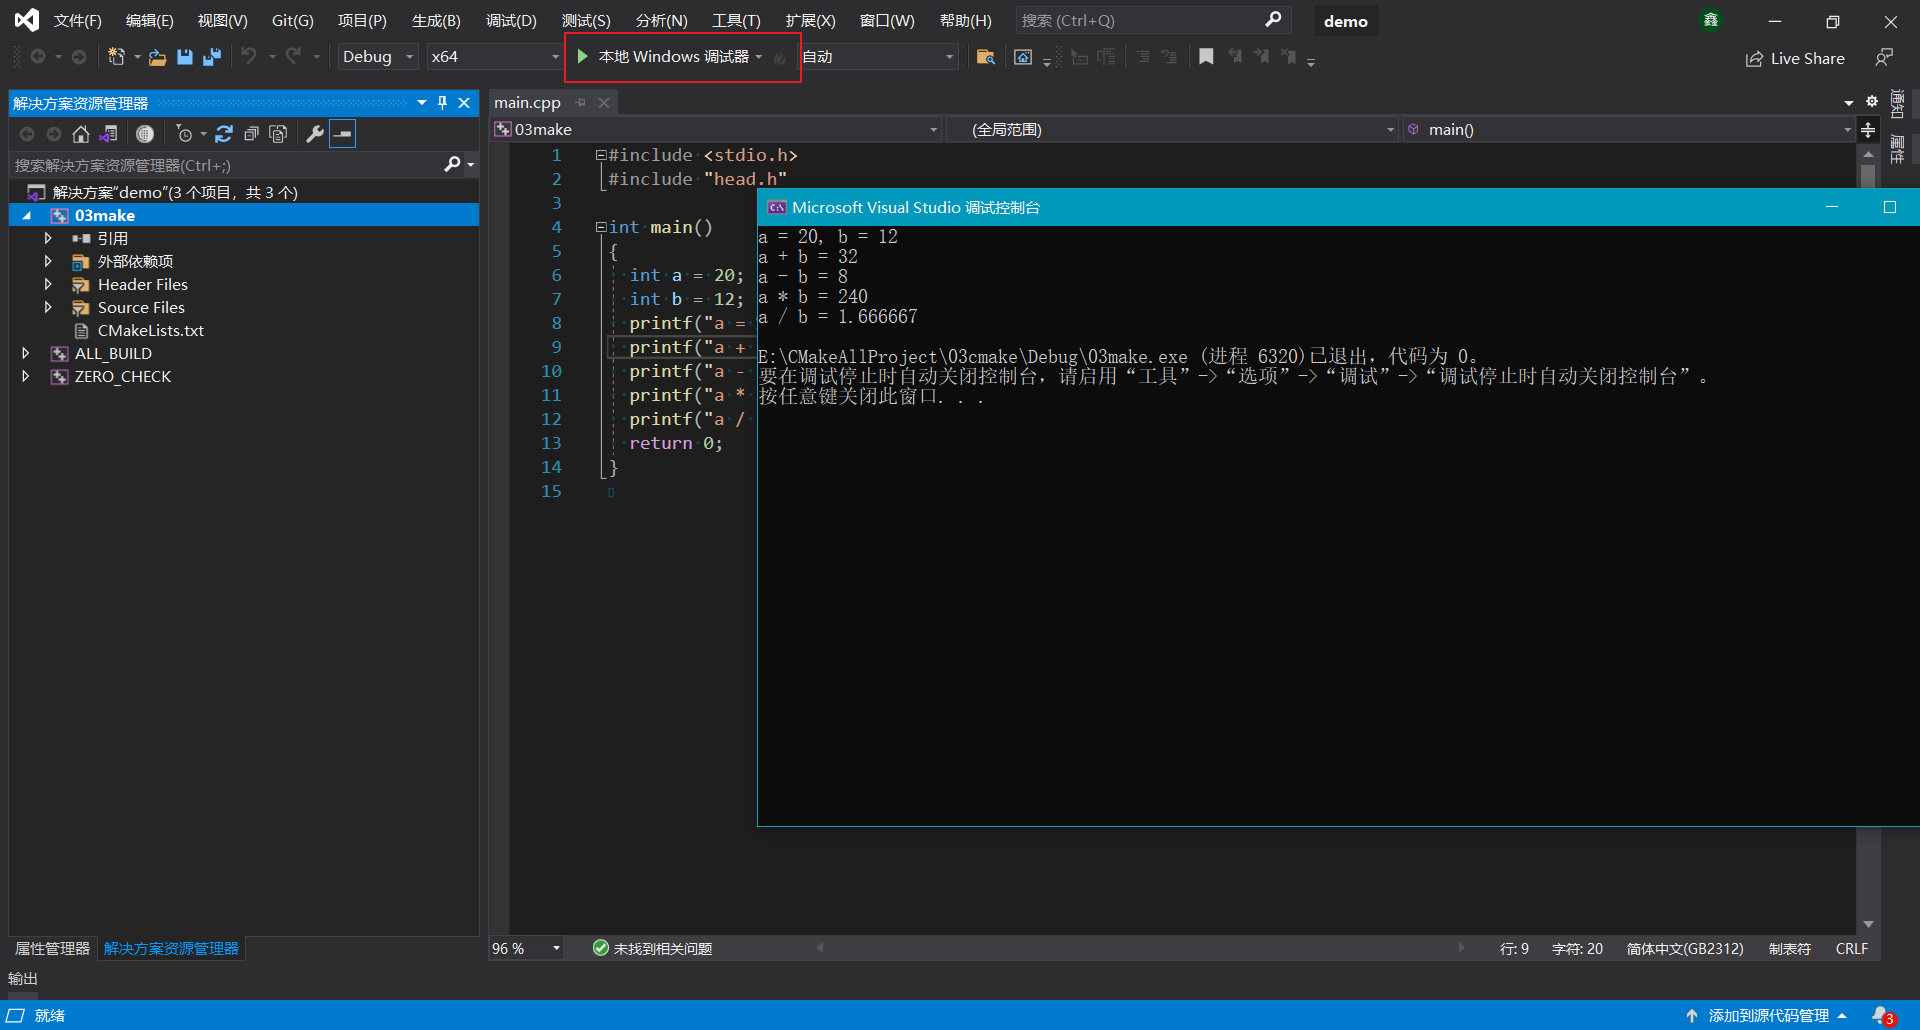Viewport: 1920px width, 1030px height.
Task: Open the 生成(B) menu
Action: point(436,21)
